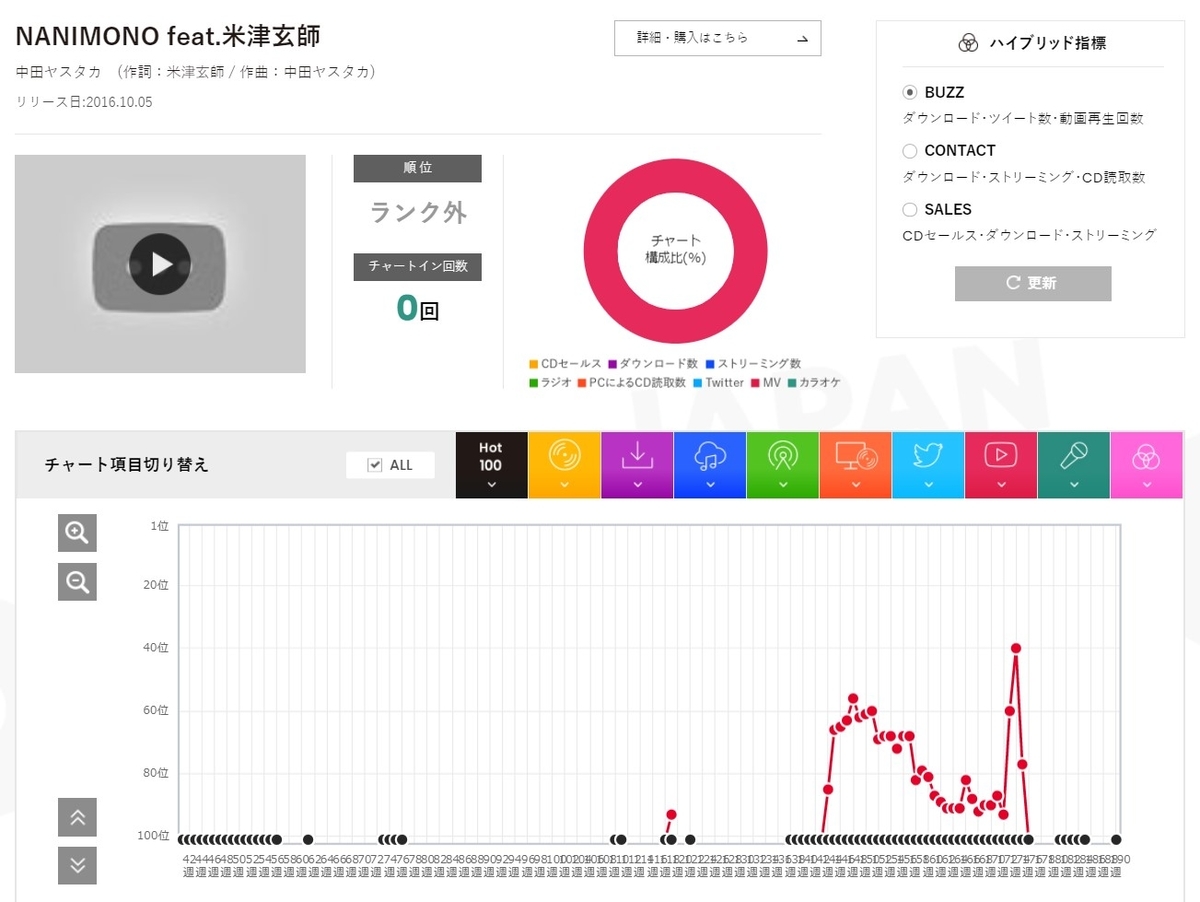Select the Twitter bird chart icon
The image size is (1200, 902).
tap(928, 465)
